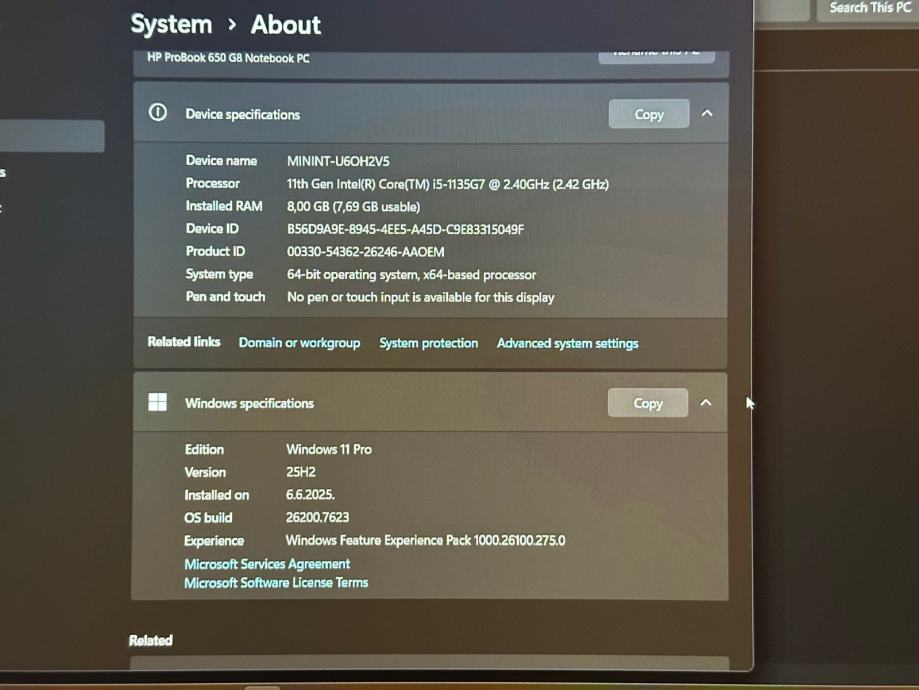Open Microsoft Software License Terms link
919x690 pixels.
[x=276, y=583]
